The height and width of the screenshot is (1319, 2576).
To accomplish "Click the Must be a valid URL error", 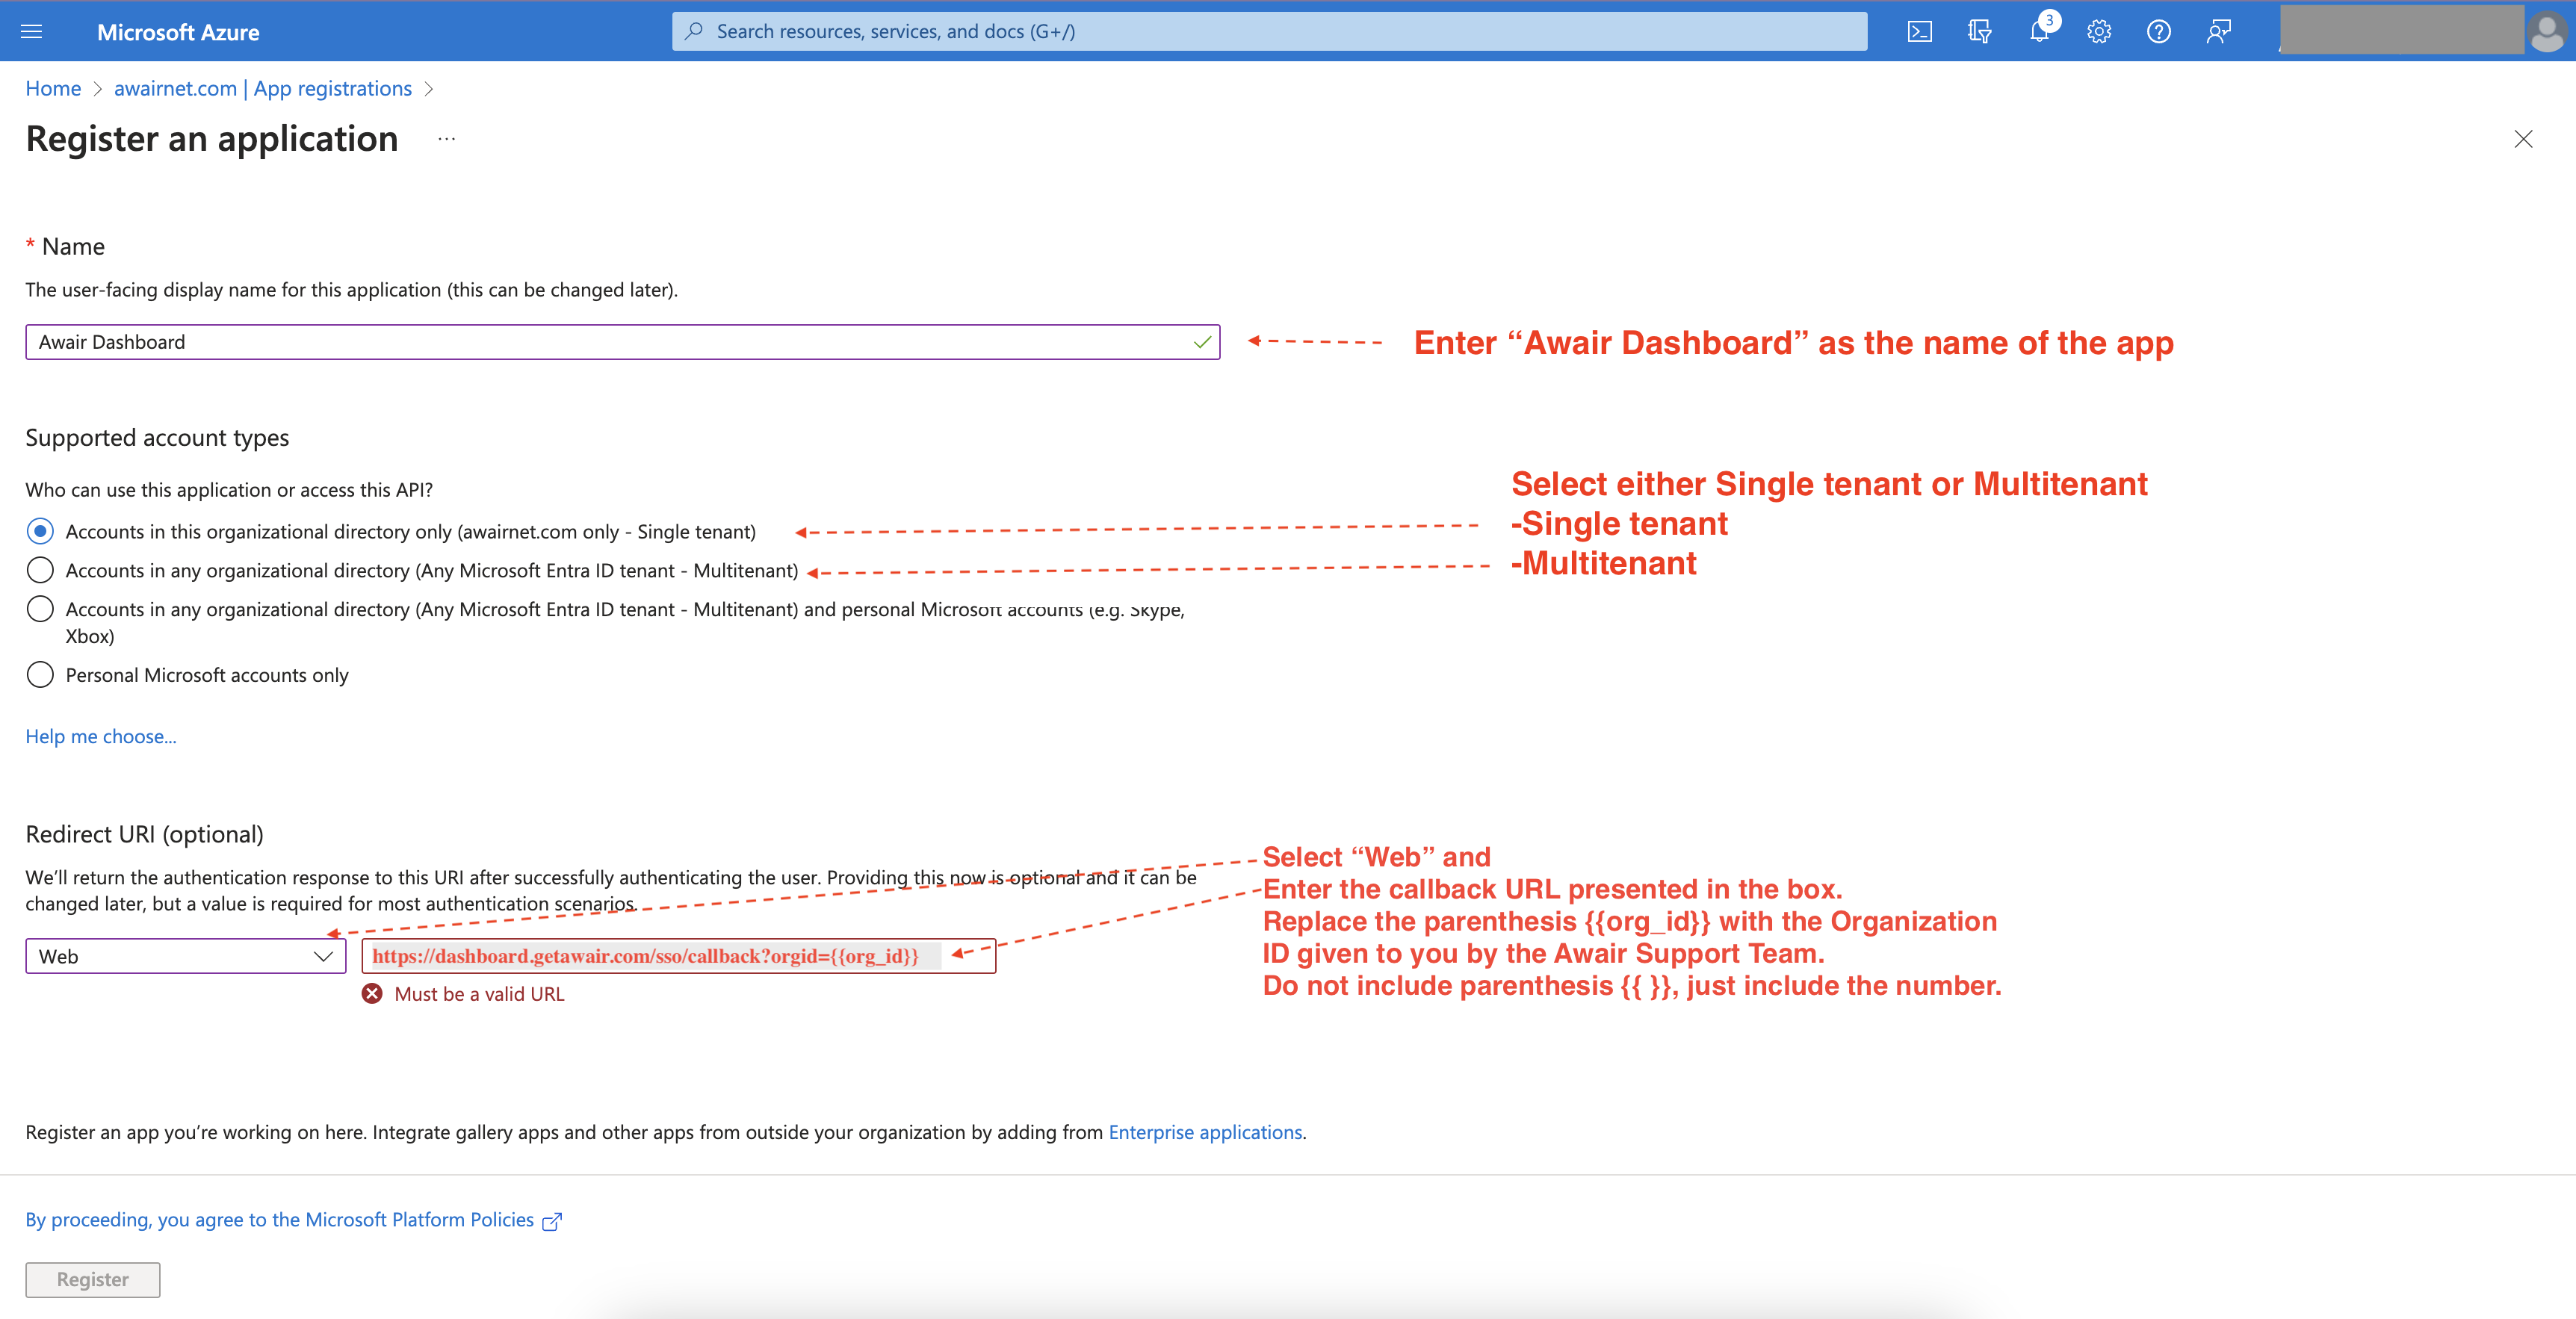I will 479,994.
